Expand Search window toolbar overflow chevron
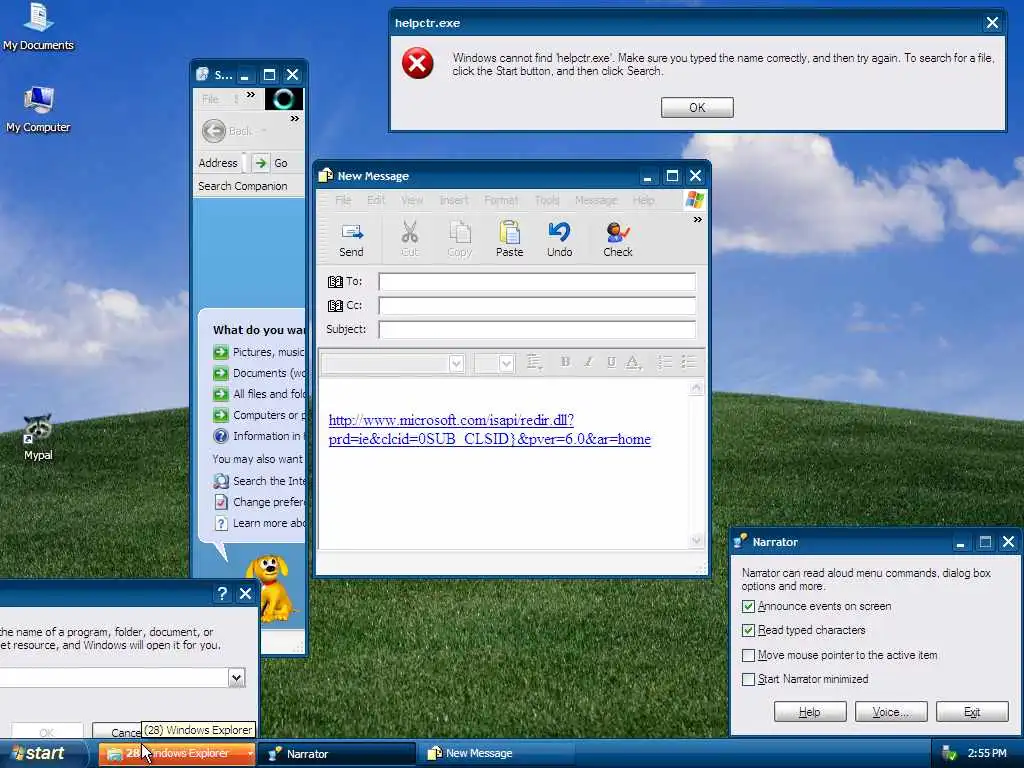The image size is (1024, 768). point(295,119)
